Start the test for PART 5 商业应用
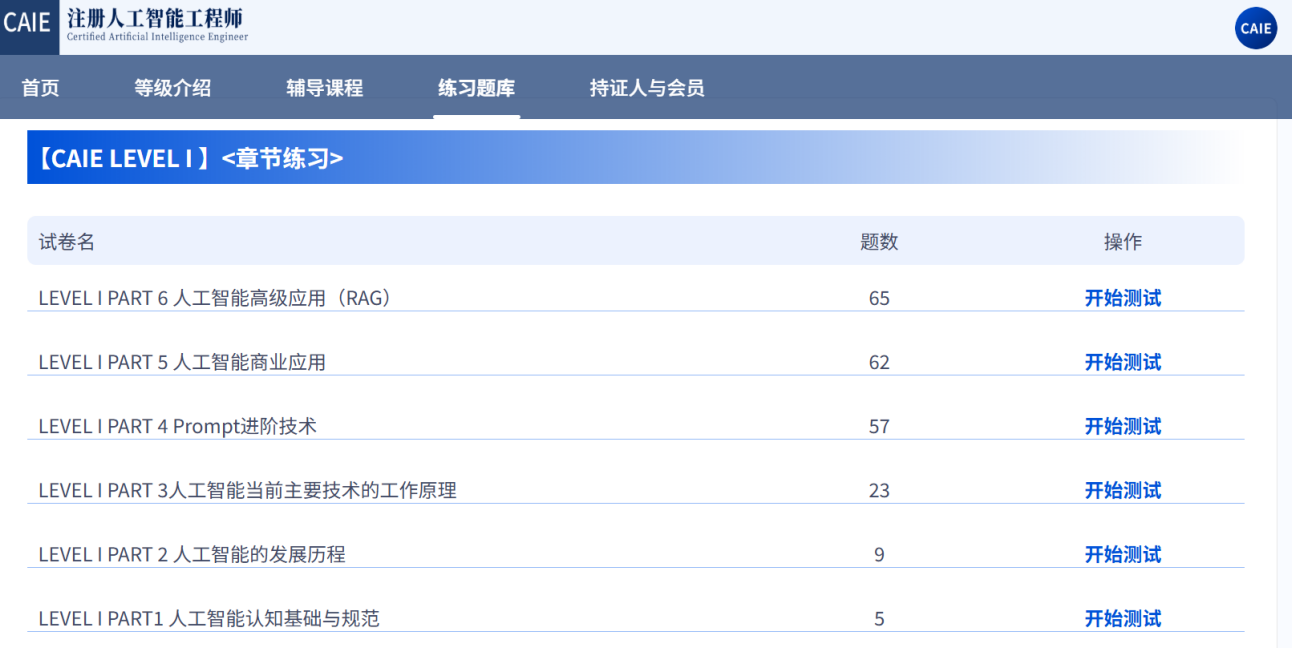 pos(1123,362)
